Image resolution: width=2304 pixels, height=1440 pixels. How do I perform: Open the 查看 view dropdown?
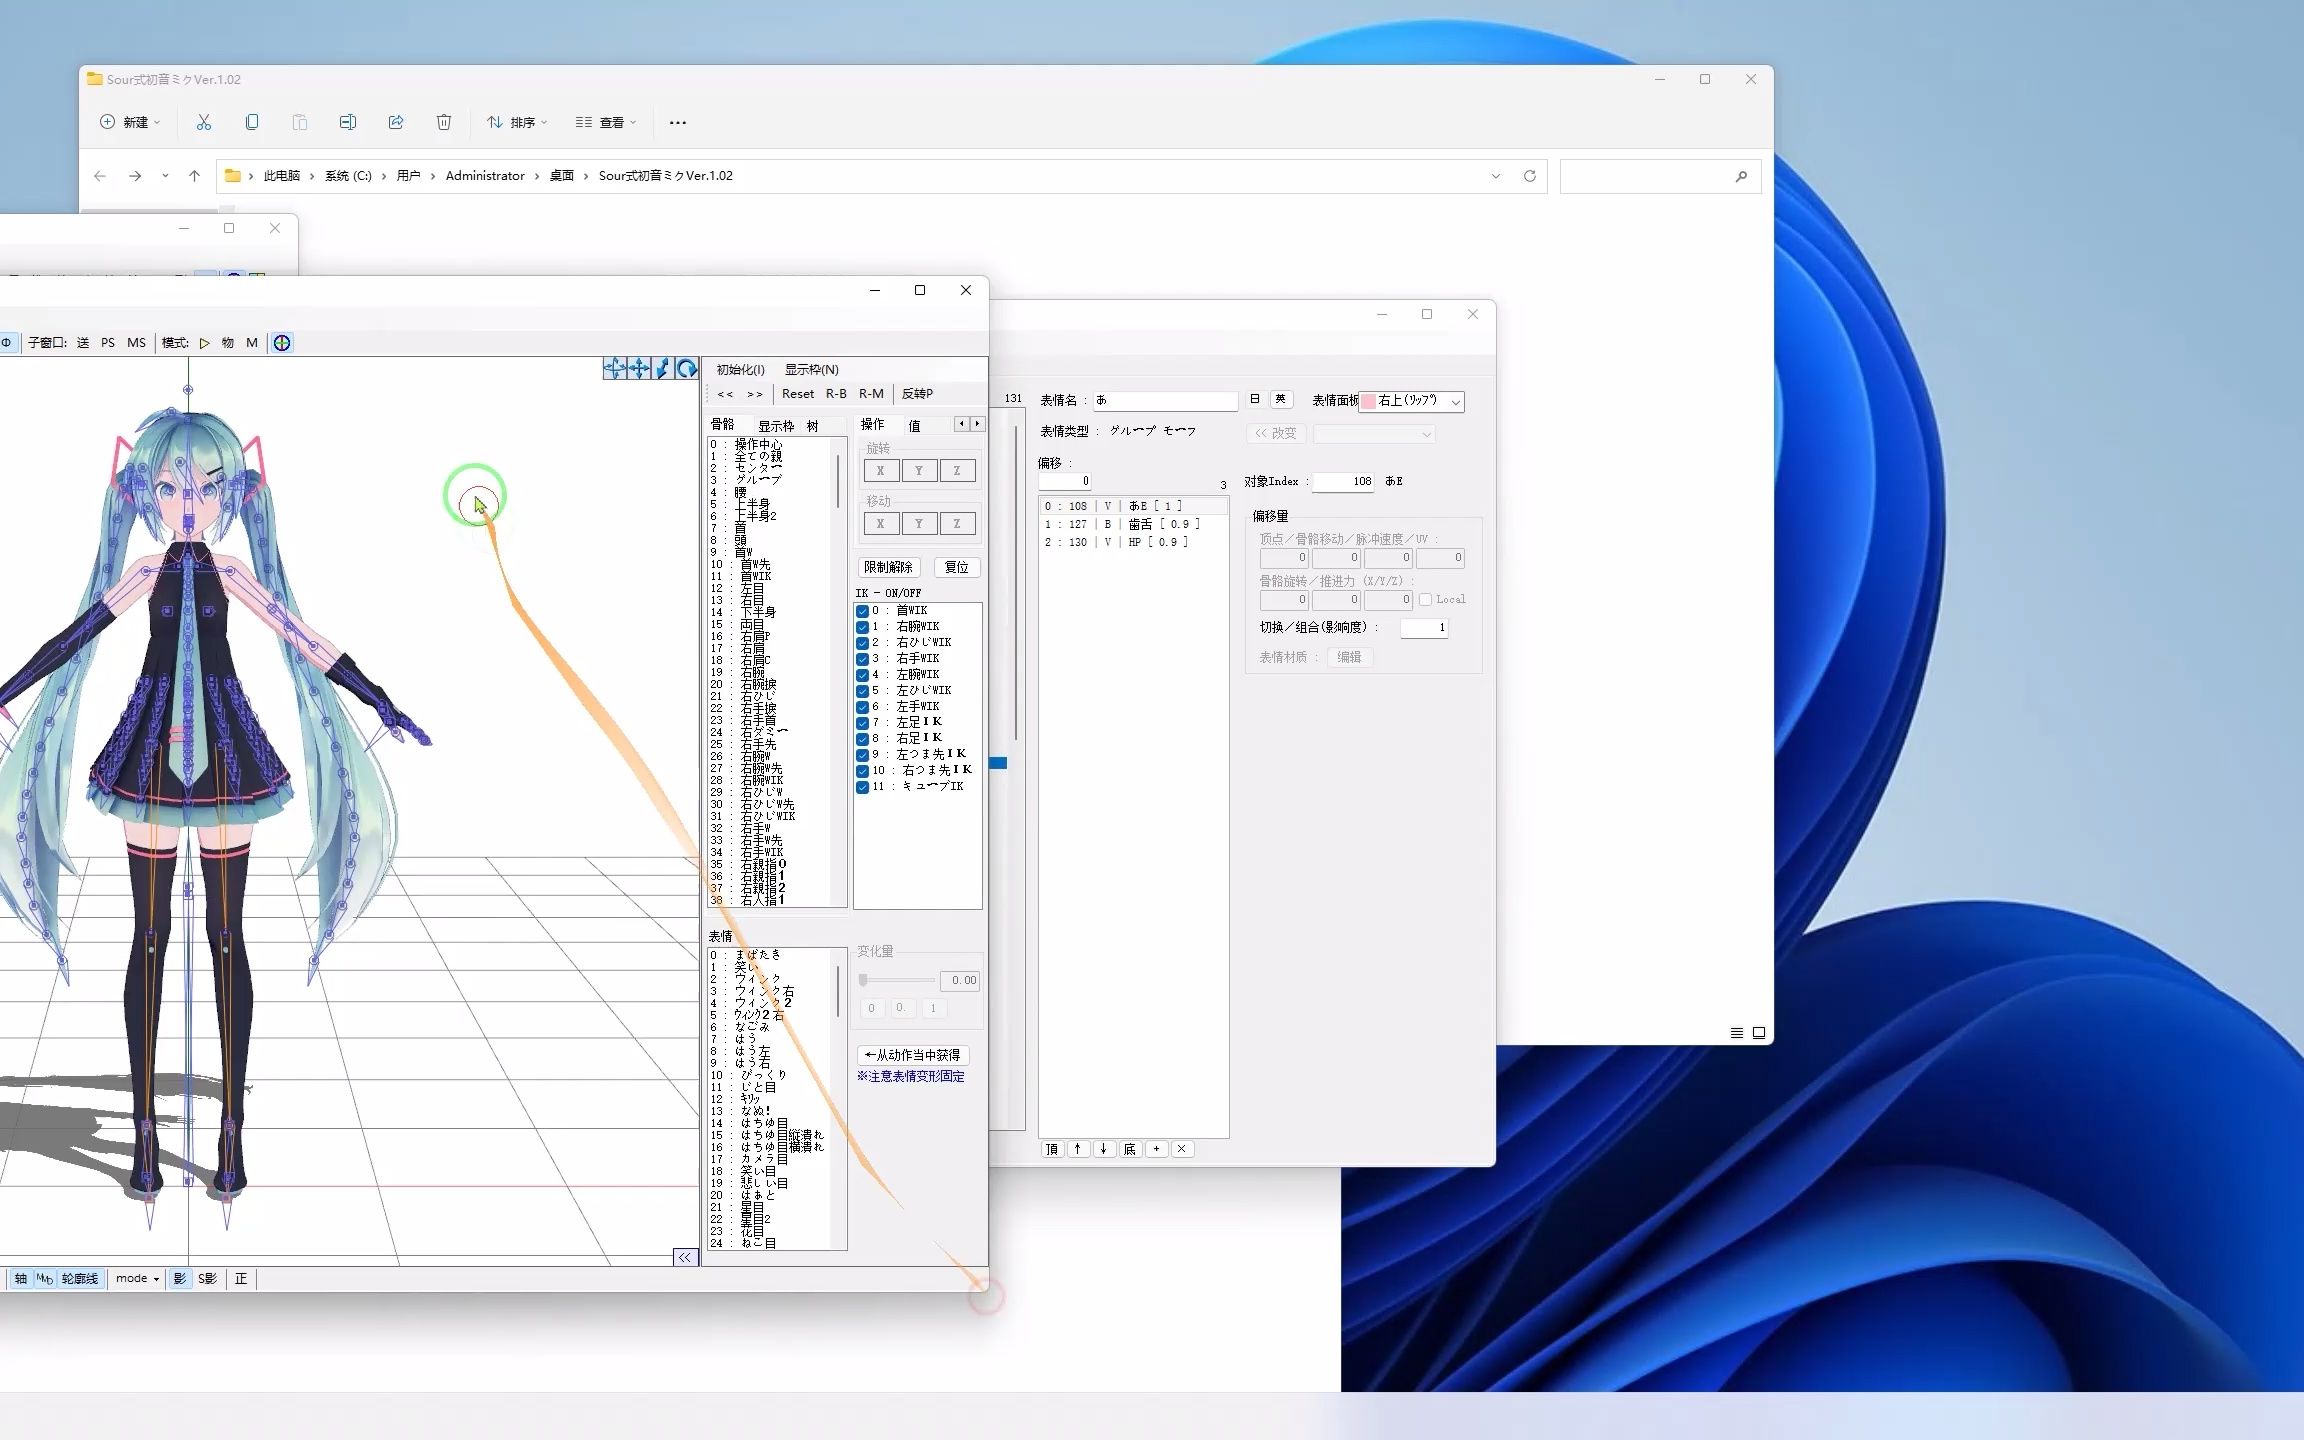point(606,122)
